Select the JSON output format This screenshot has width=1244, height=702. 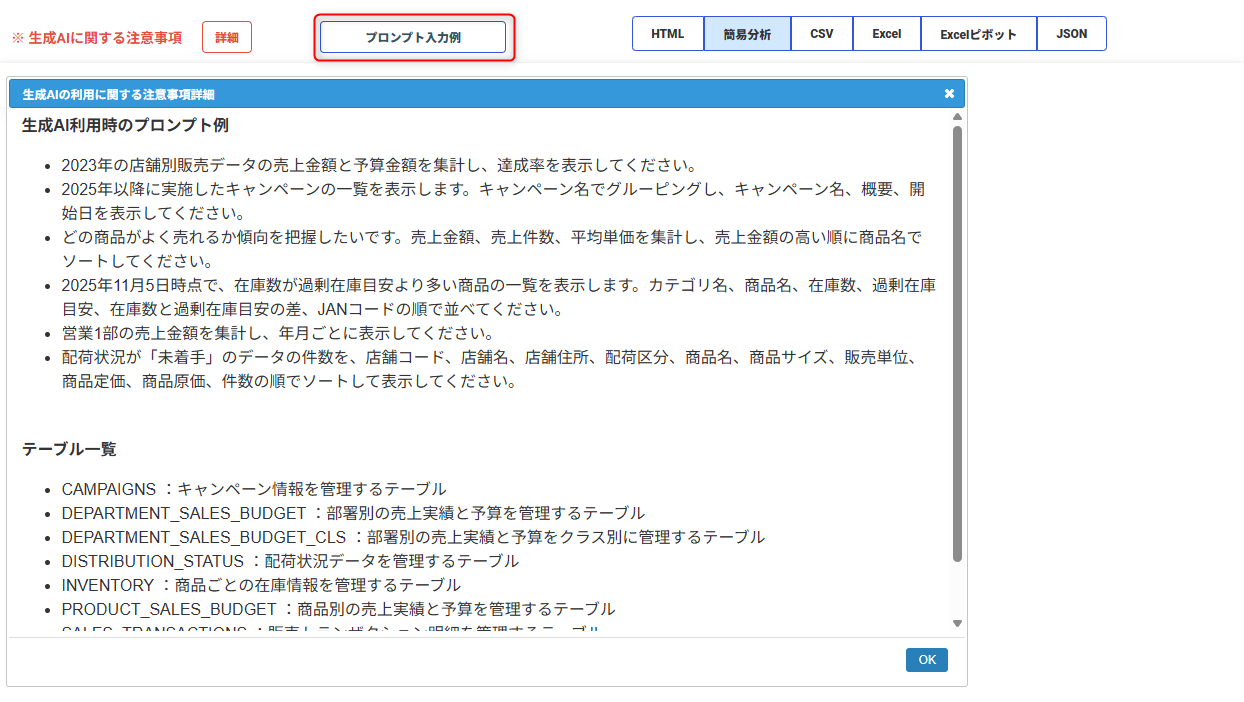(1071, 33)
